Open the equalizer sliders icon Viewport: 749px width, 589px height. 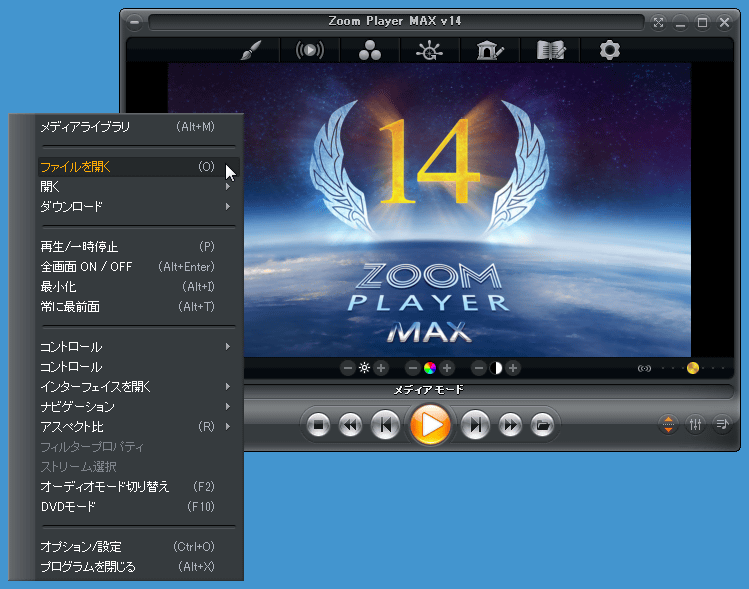[695, 424]
